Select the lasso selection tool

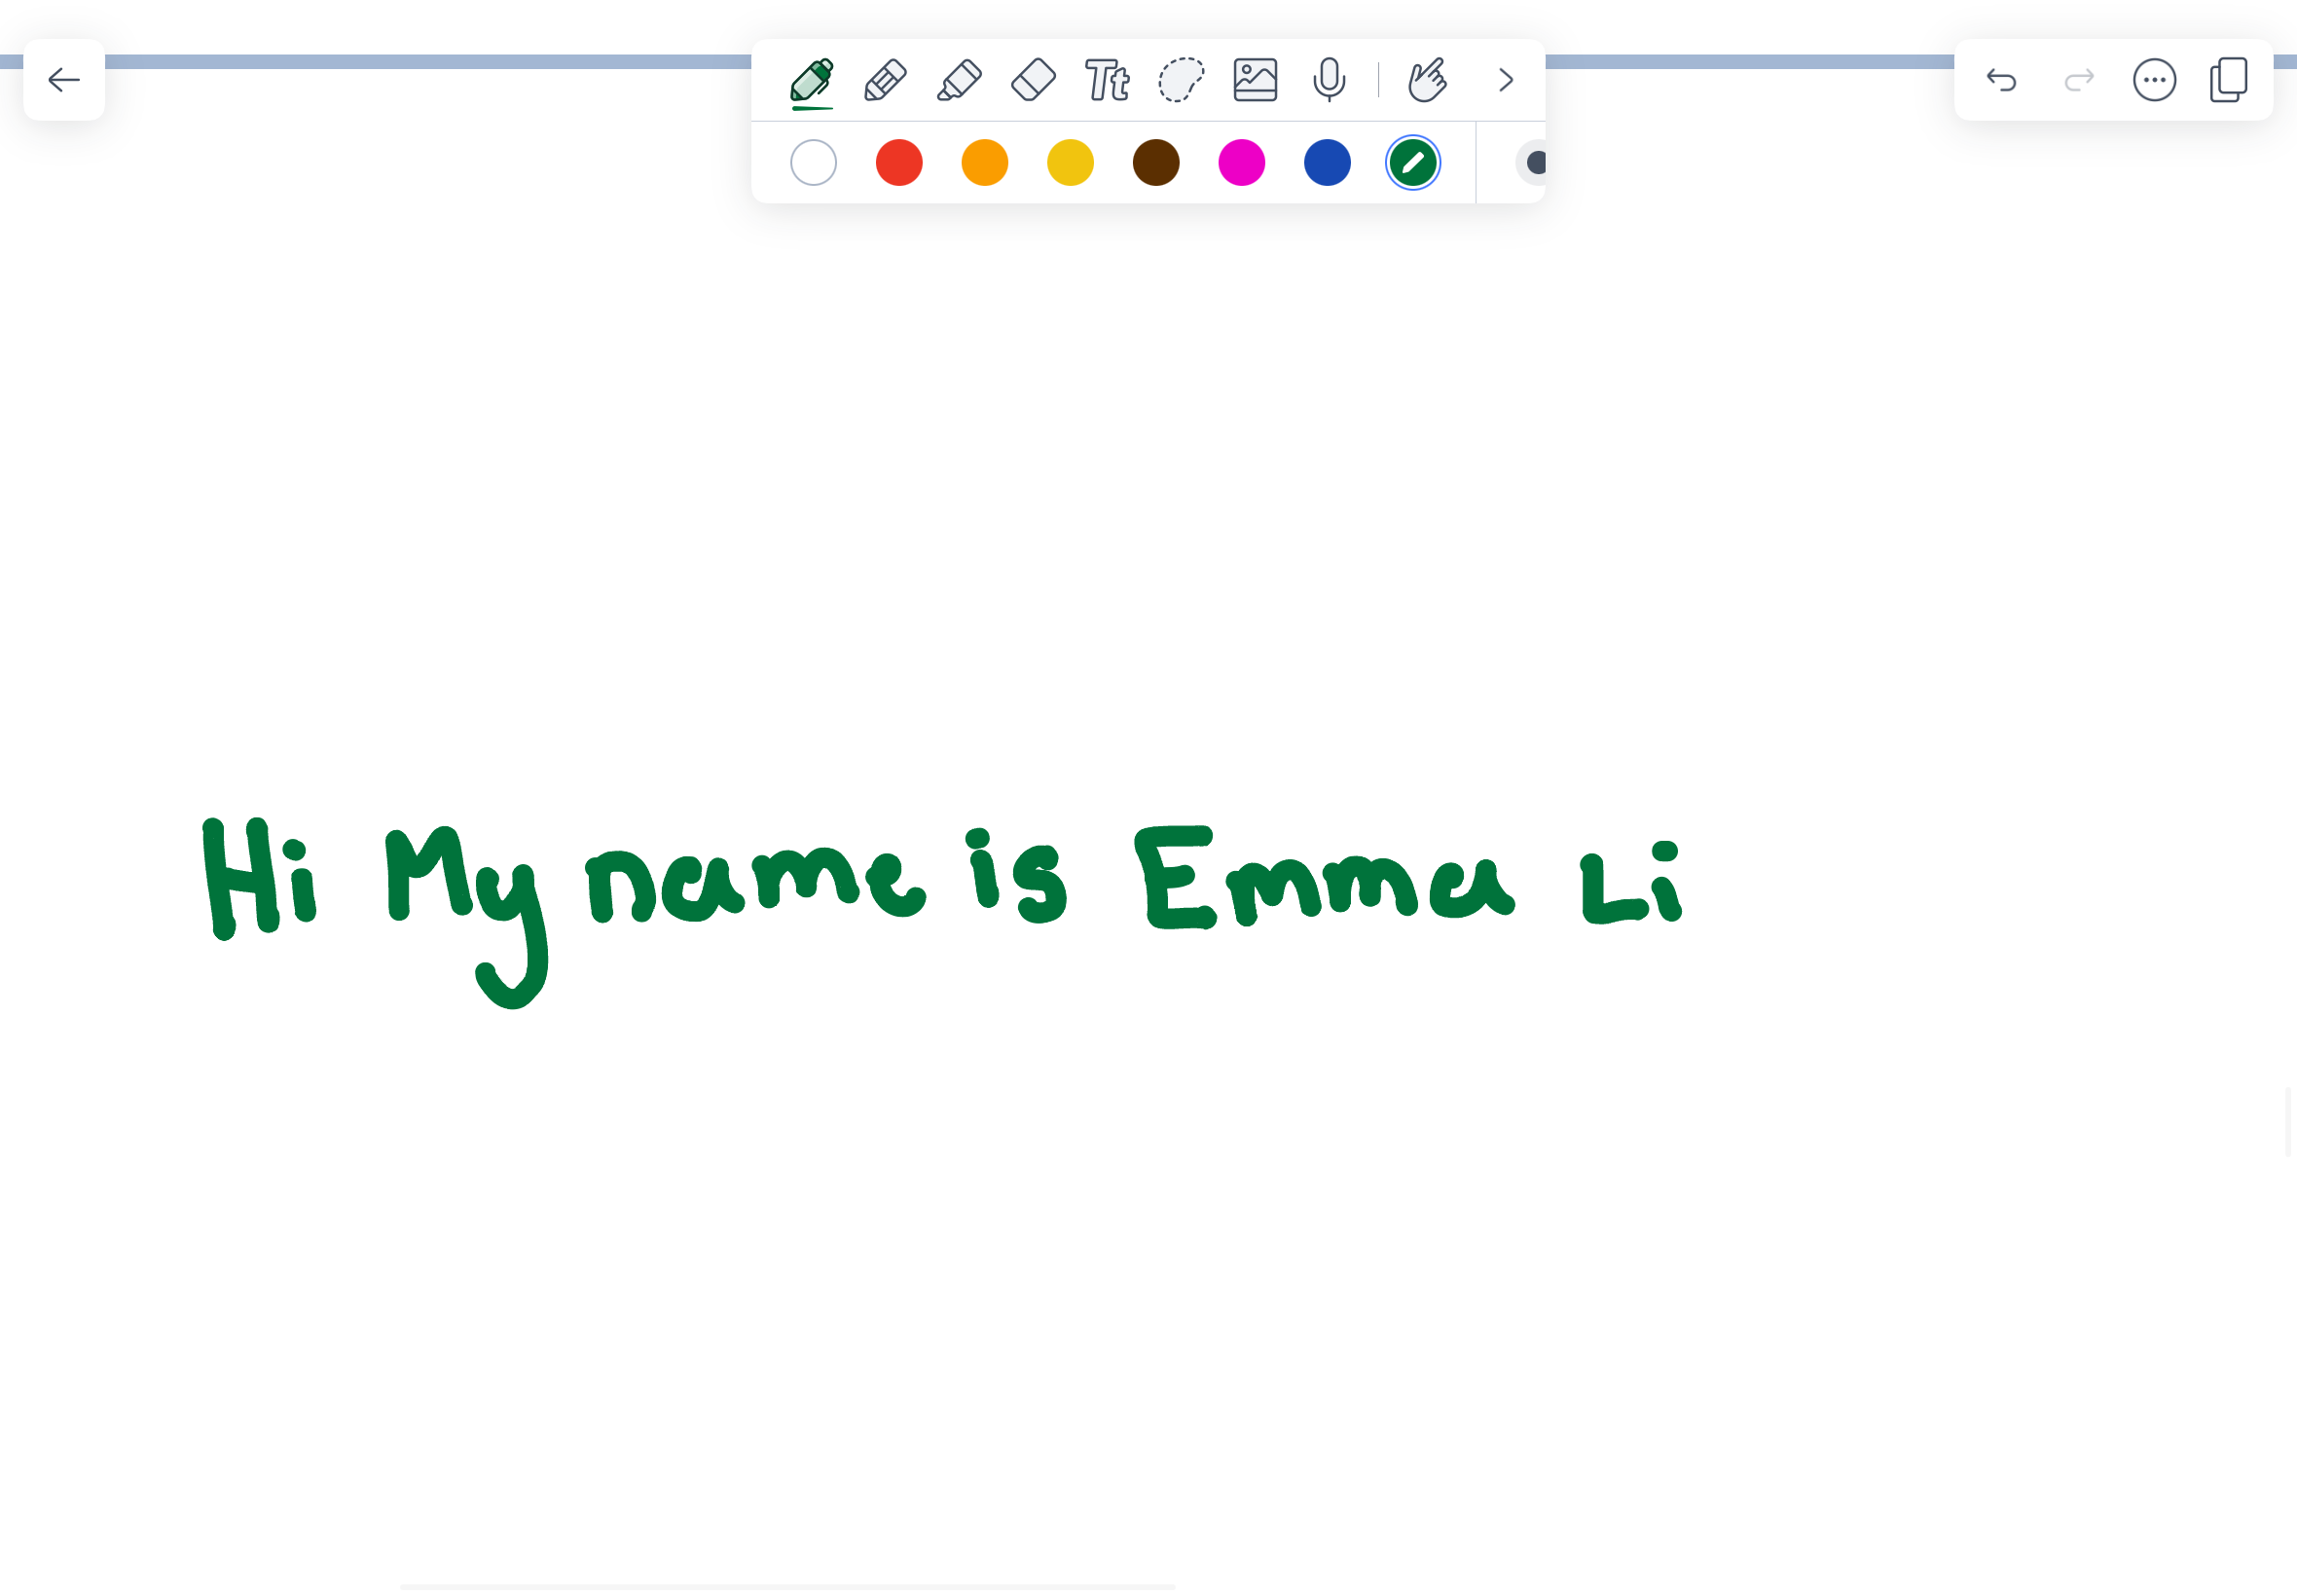(1181, 80)
